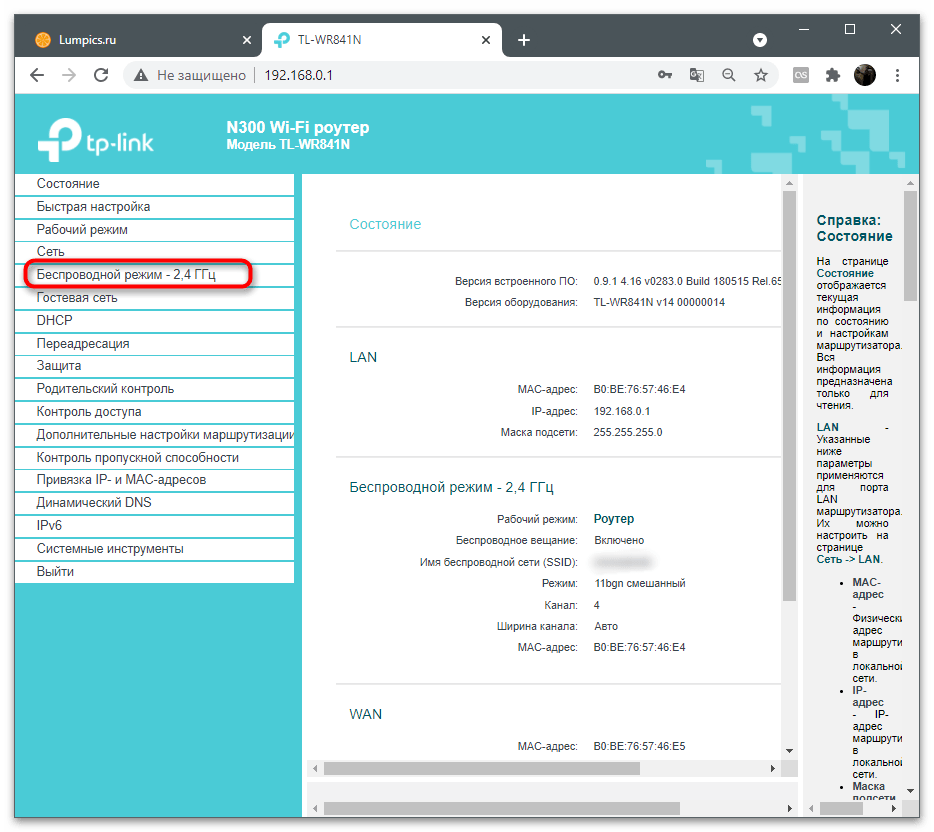Image resolution: width=934 pixels, height=832 pixels.
Task: Open the Защита menu item
Action: click(x=154, y=366)
